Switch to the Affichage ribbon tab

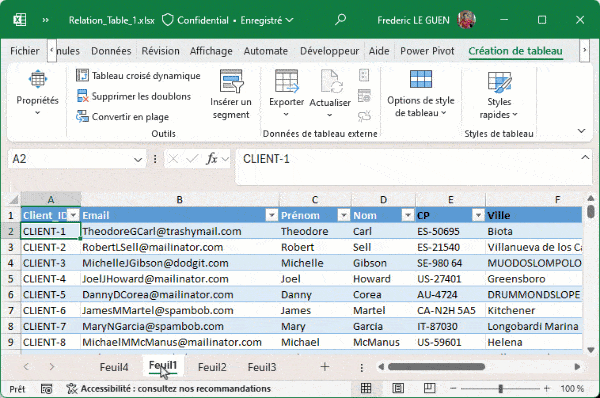point(211,51)
